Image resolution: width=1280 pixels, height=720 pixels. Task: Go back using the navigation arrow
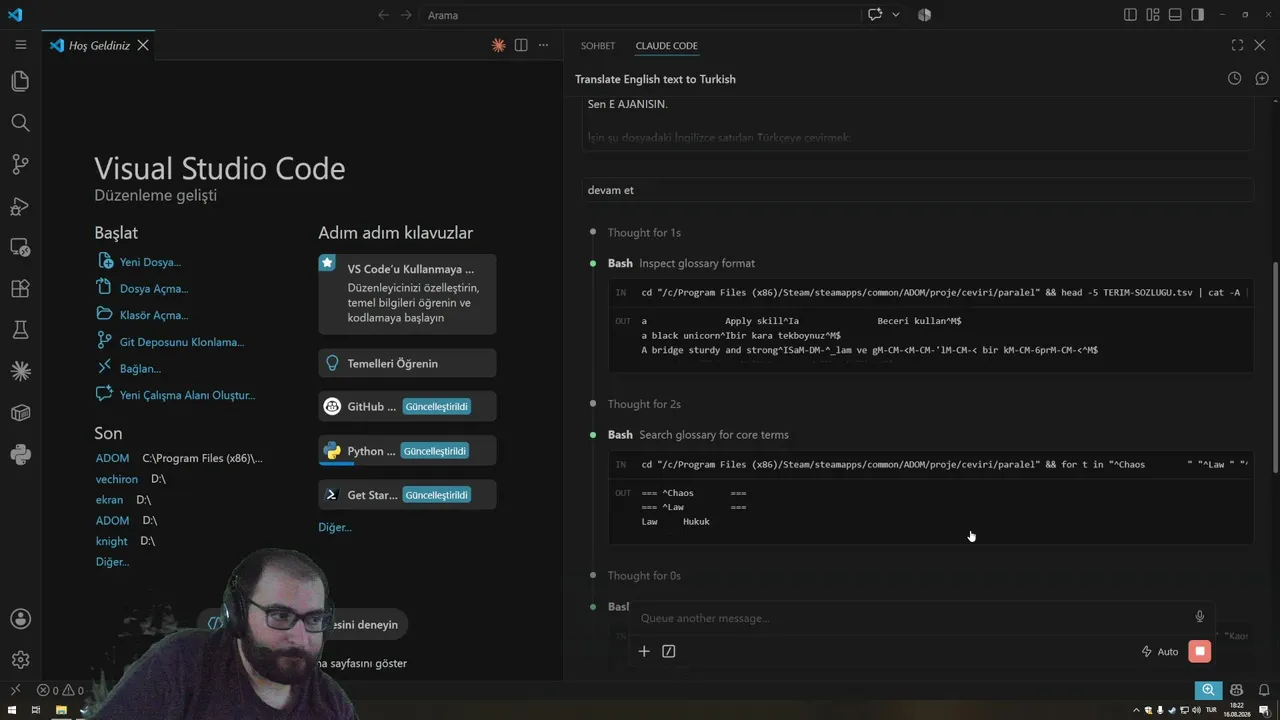pyautogui.click(x=384, y=15)
